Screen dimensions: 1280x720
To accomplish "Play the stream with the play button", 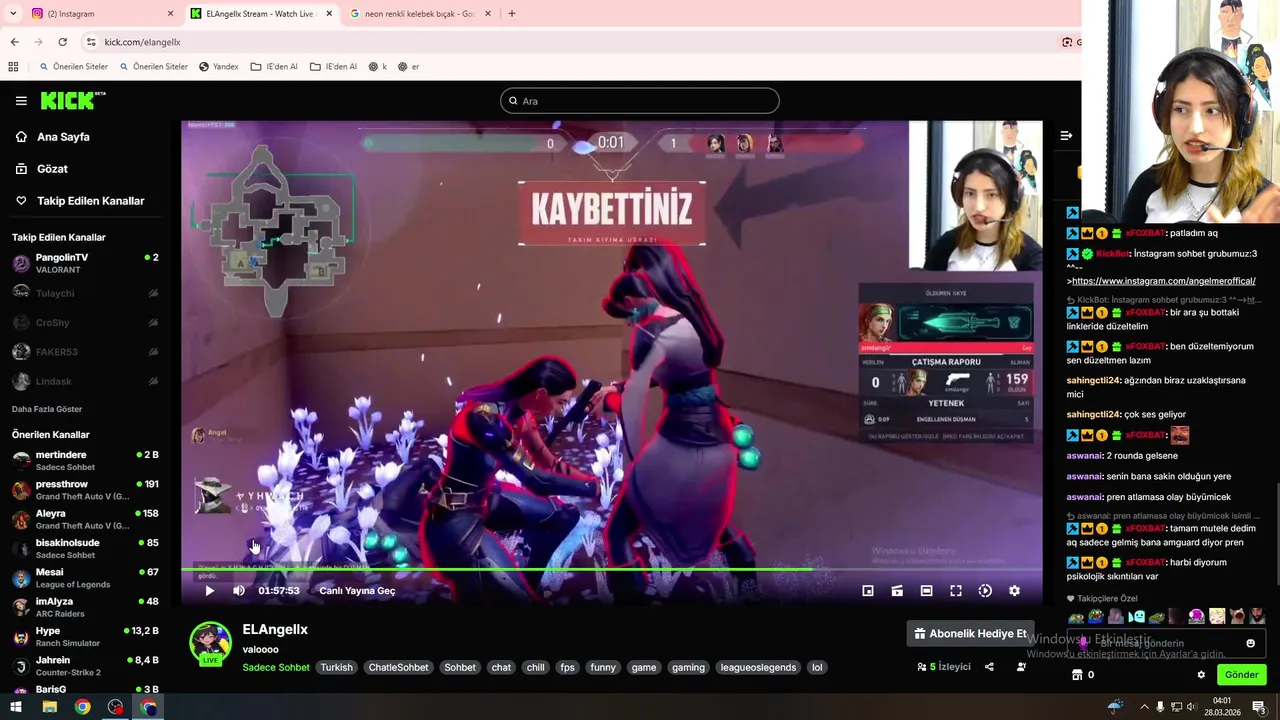I will pos(209,591).
